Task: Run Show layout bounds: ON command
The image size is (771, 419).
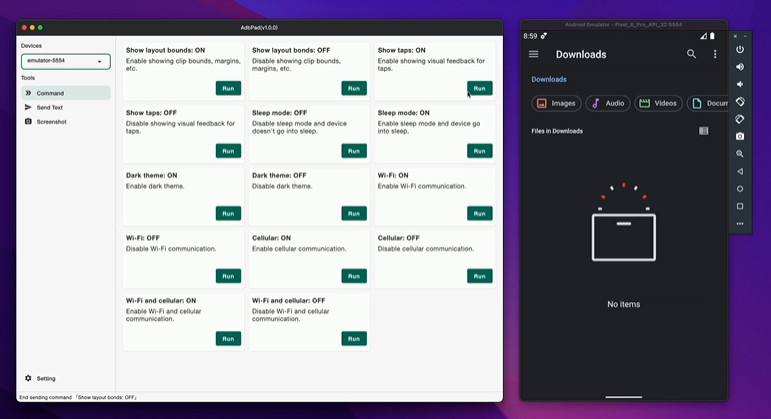Action: coord(228,89)
